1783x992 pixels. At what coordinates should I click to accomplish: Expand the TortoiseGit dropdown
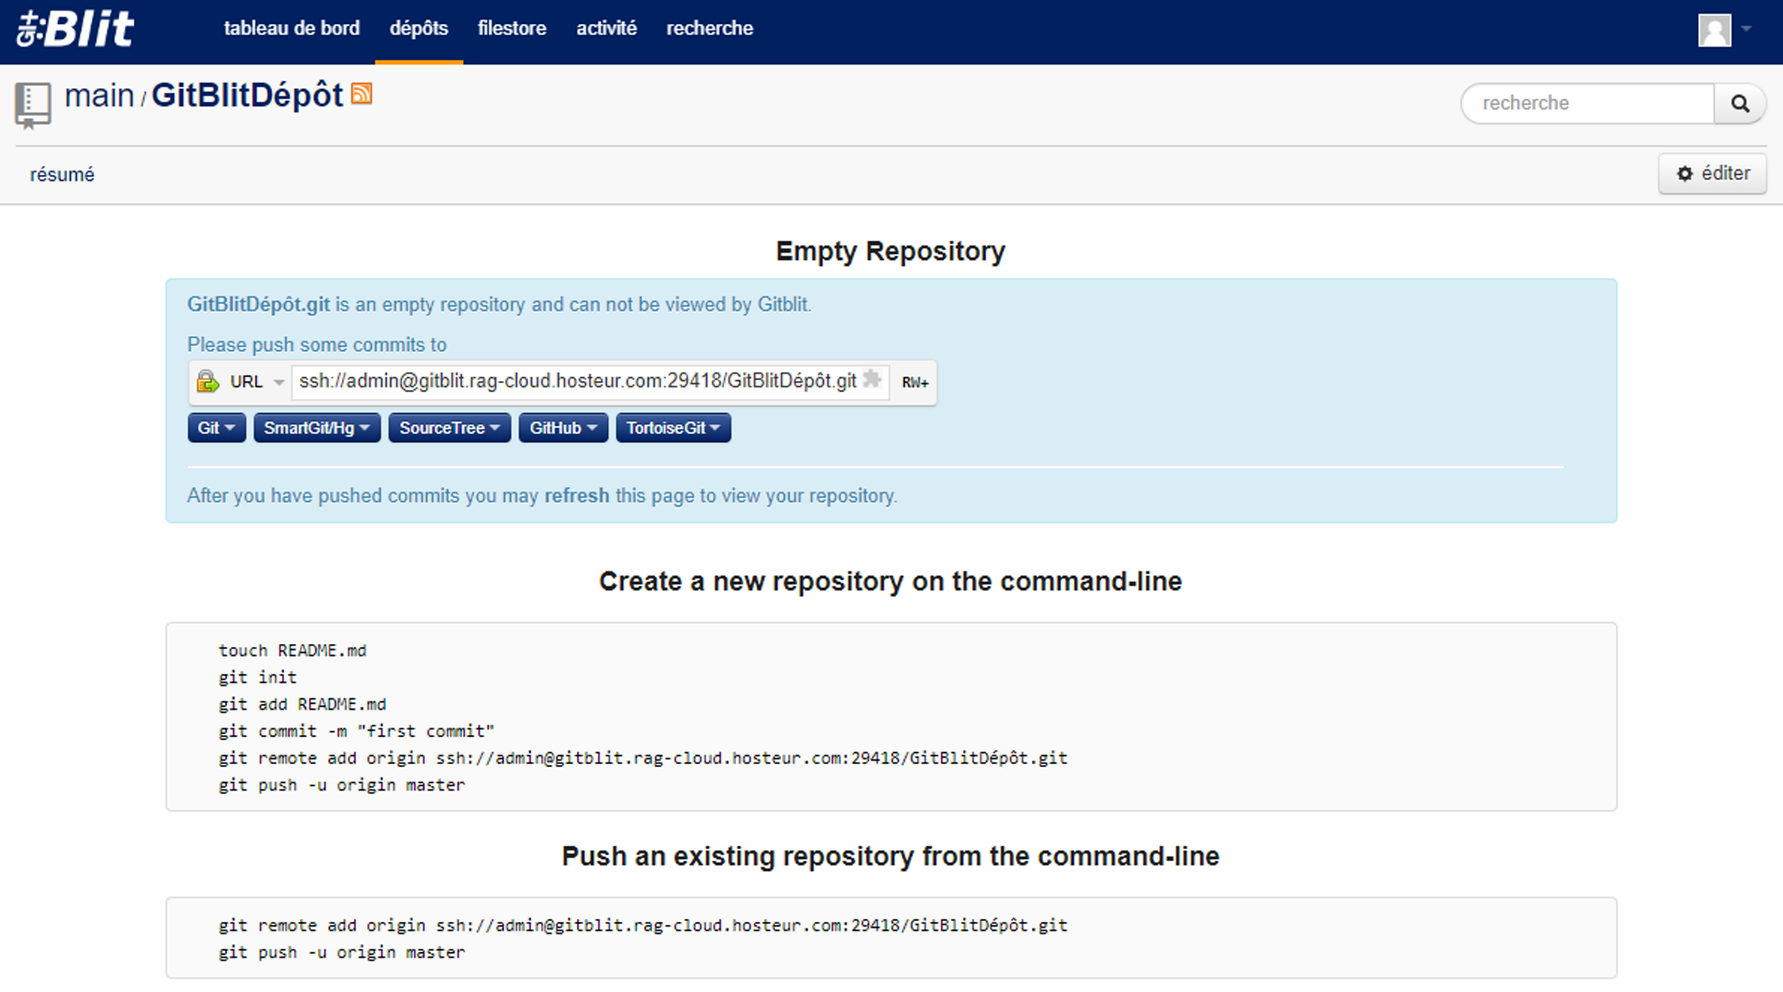click(673, 428)
